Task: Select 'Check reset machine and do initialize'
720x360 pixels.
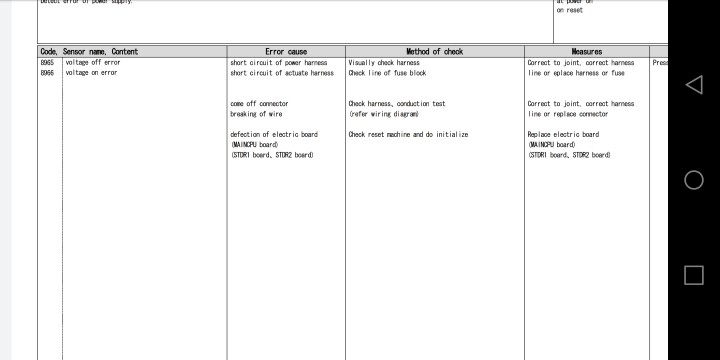Action: [408, 135]
